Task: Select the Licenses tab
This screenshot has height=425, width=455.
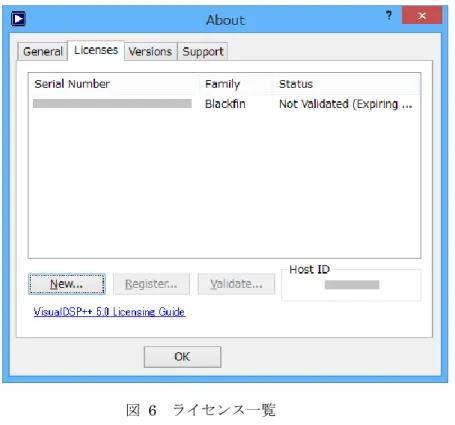Action: 96,50
